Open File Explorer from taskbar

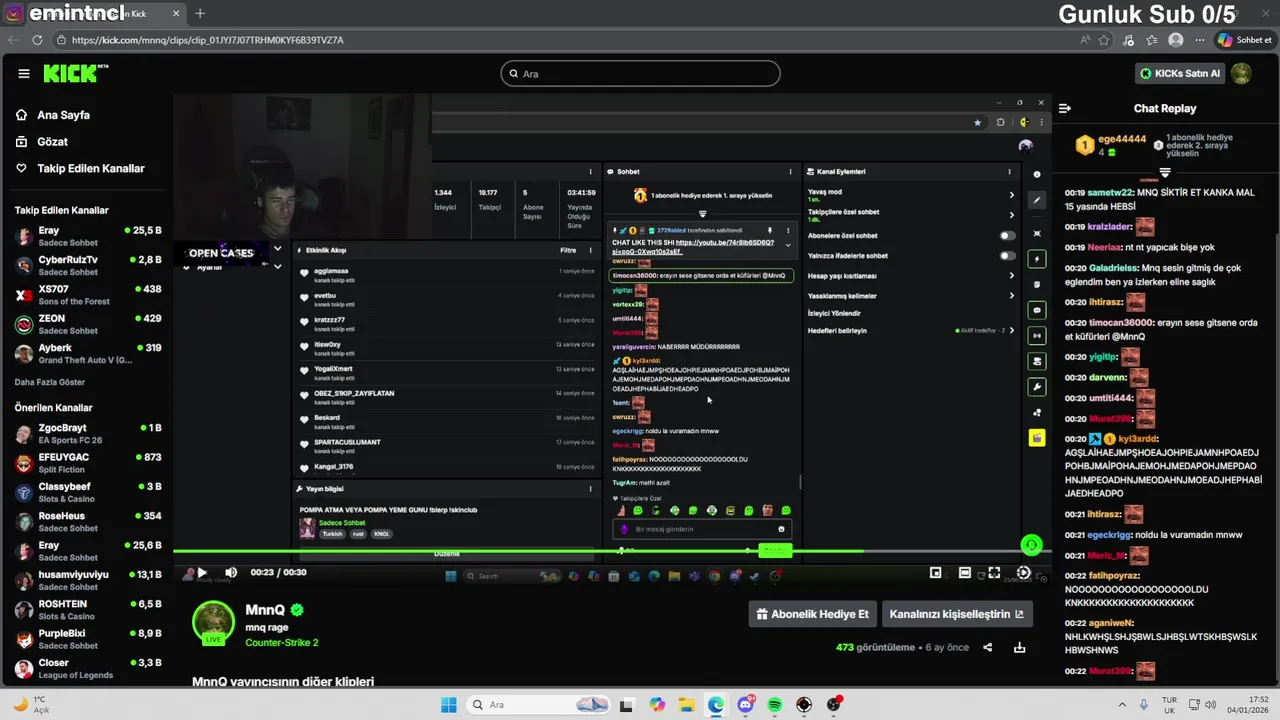click(x=687, y=705)
